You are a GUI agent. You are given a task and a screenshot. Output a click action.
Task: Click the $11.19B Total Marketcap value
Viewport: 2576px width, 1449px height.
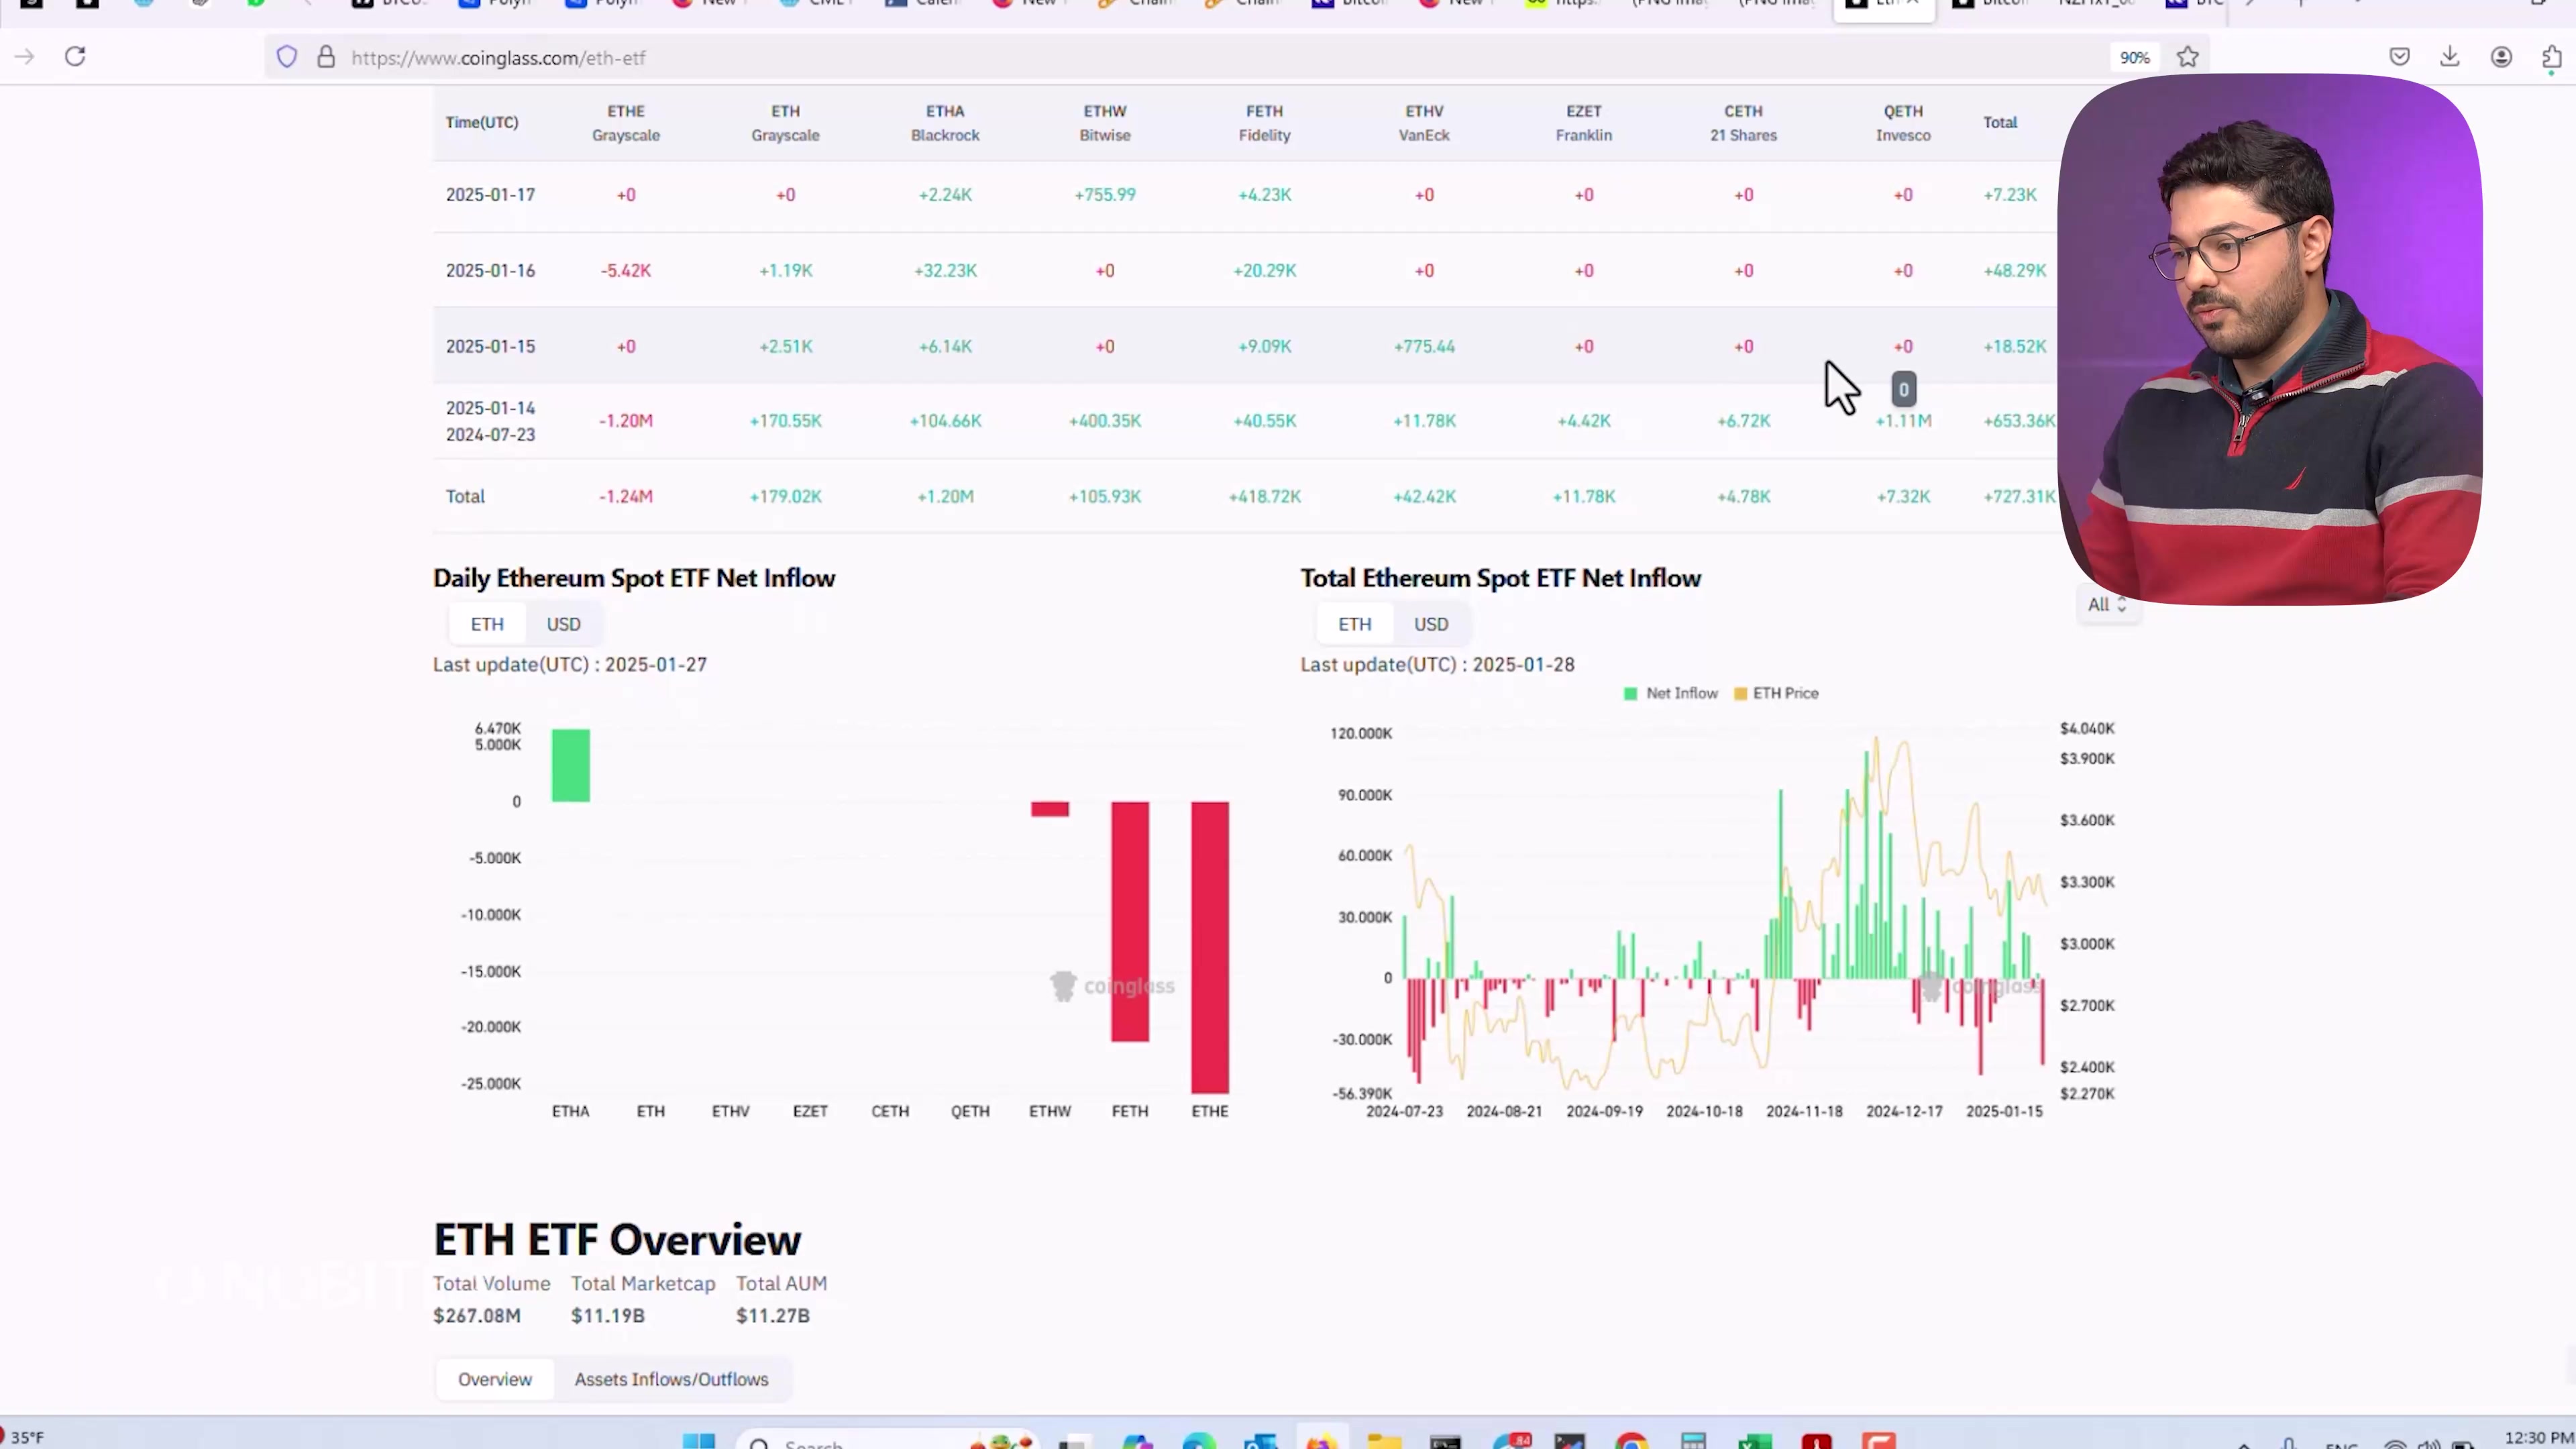[x=608, y=1316]
